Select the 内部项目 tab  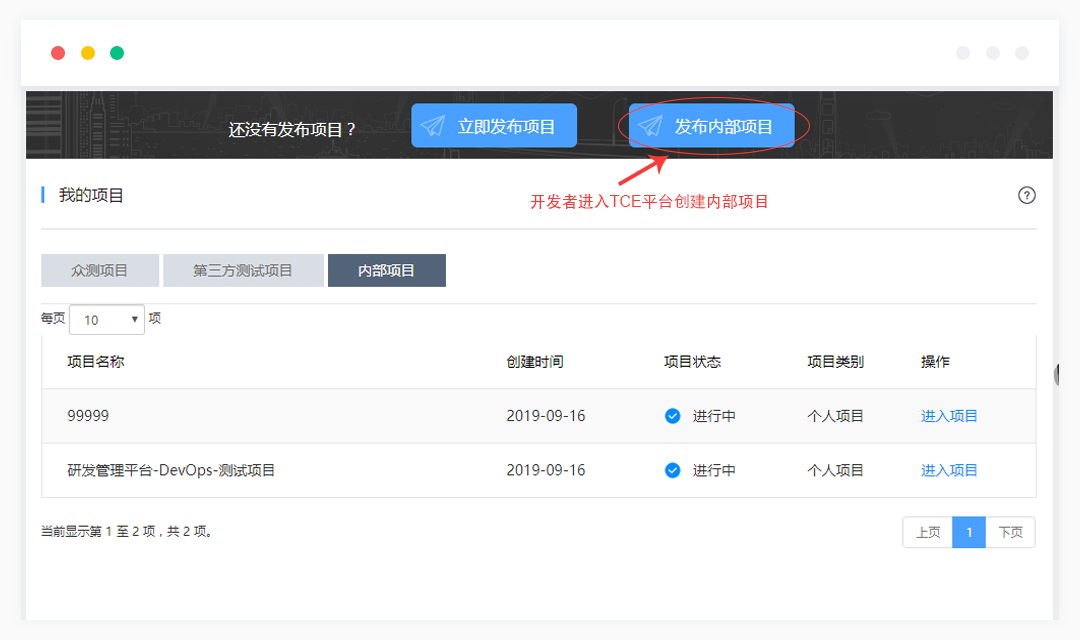click(386, 270)
